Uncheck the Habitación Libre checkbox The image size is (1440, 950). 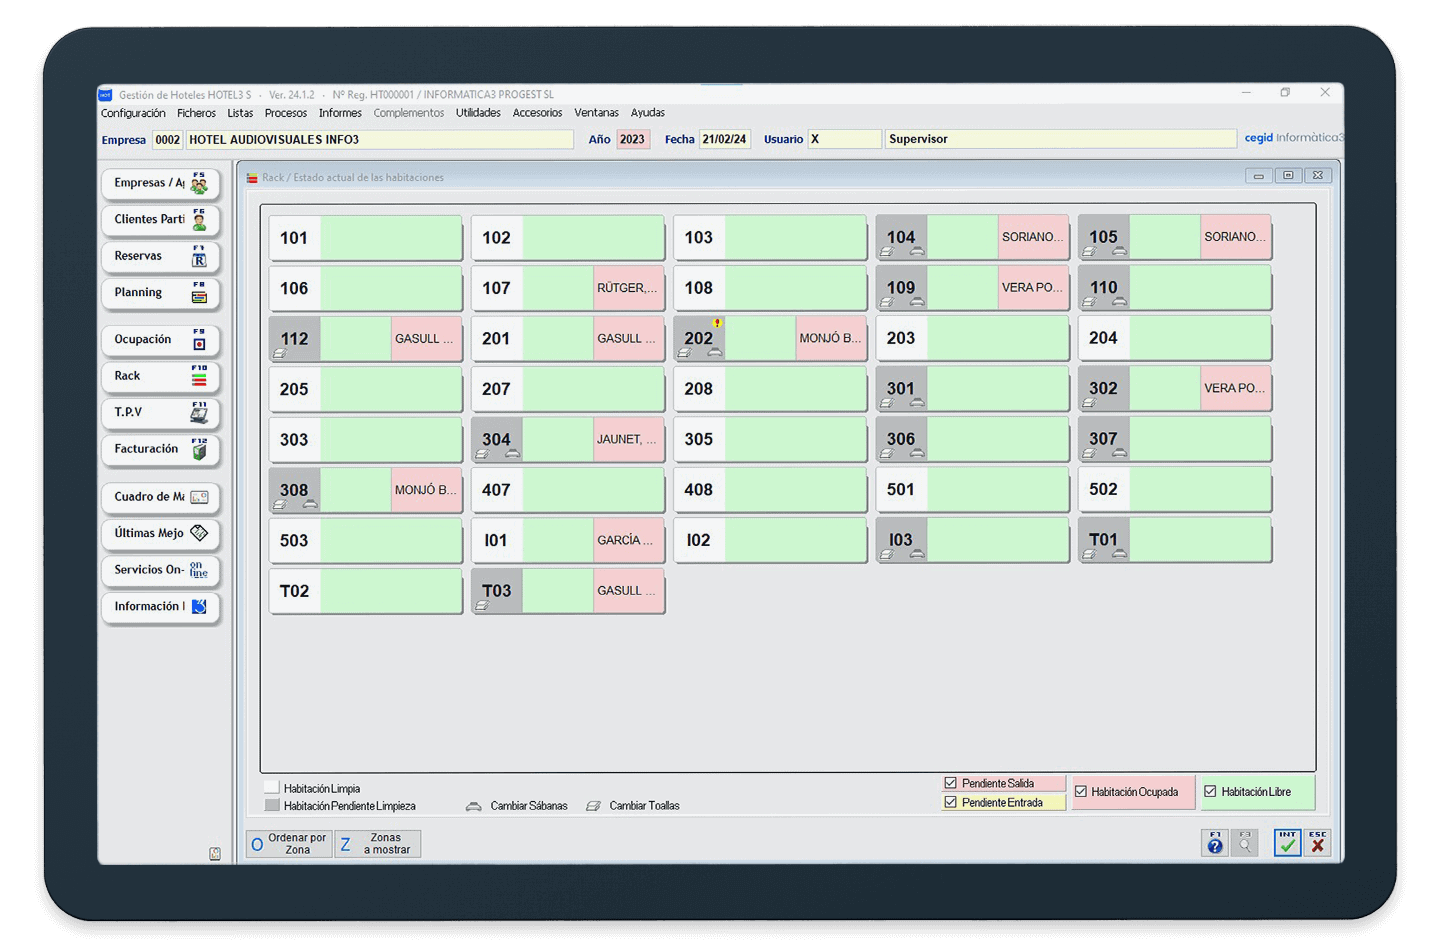point(1210,792)
